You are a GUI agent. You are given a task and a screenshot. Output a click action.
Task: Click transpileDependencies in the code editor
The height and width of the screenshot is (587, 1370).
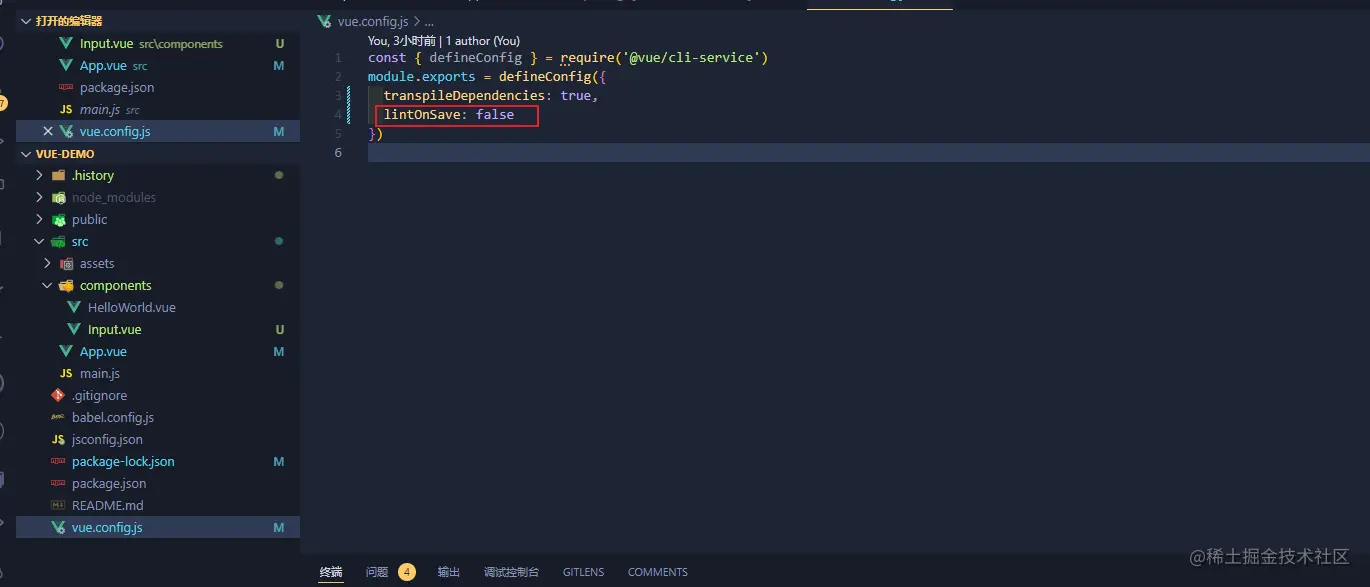(x=464, y=96)
